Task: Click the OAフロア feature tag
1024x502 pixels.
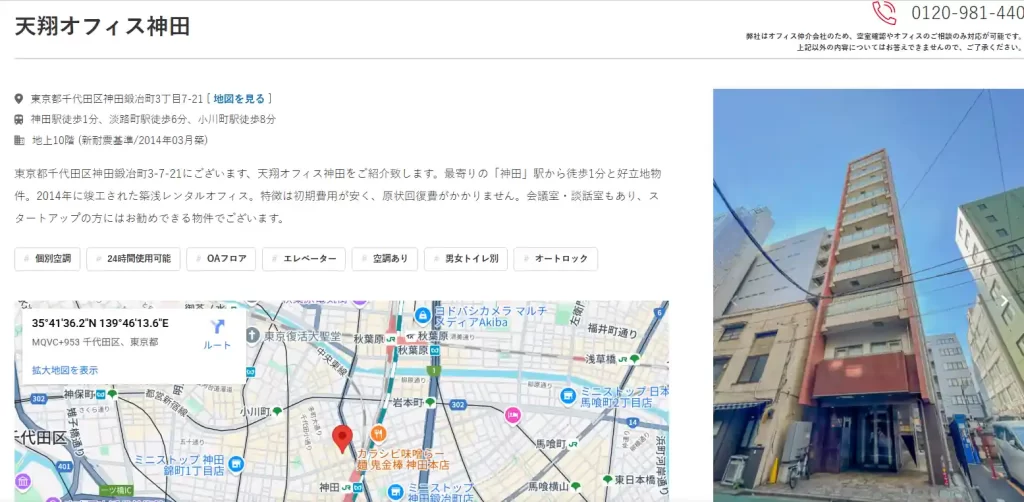Action: coord(221,259)
